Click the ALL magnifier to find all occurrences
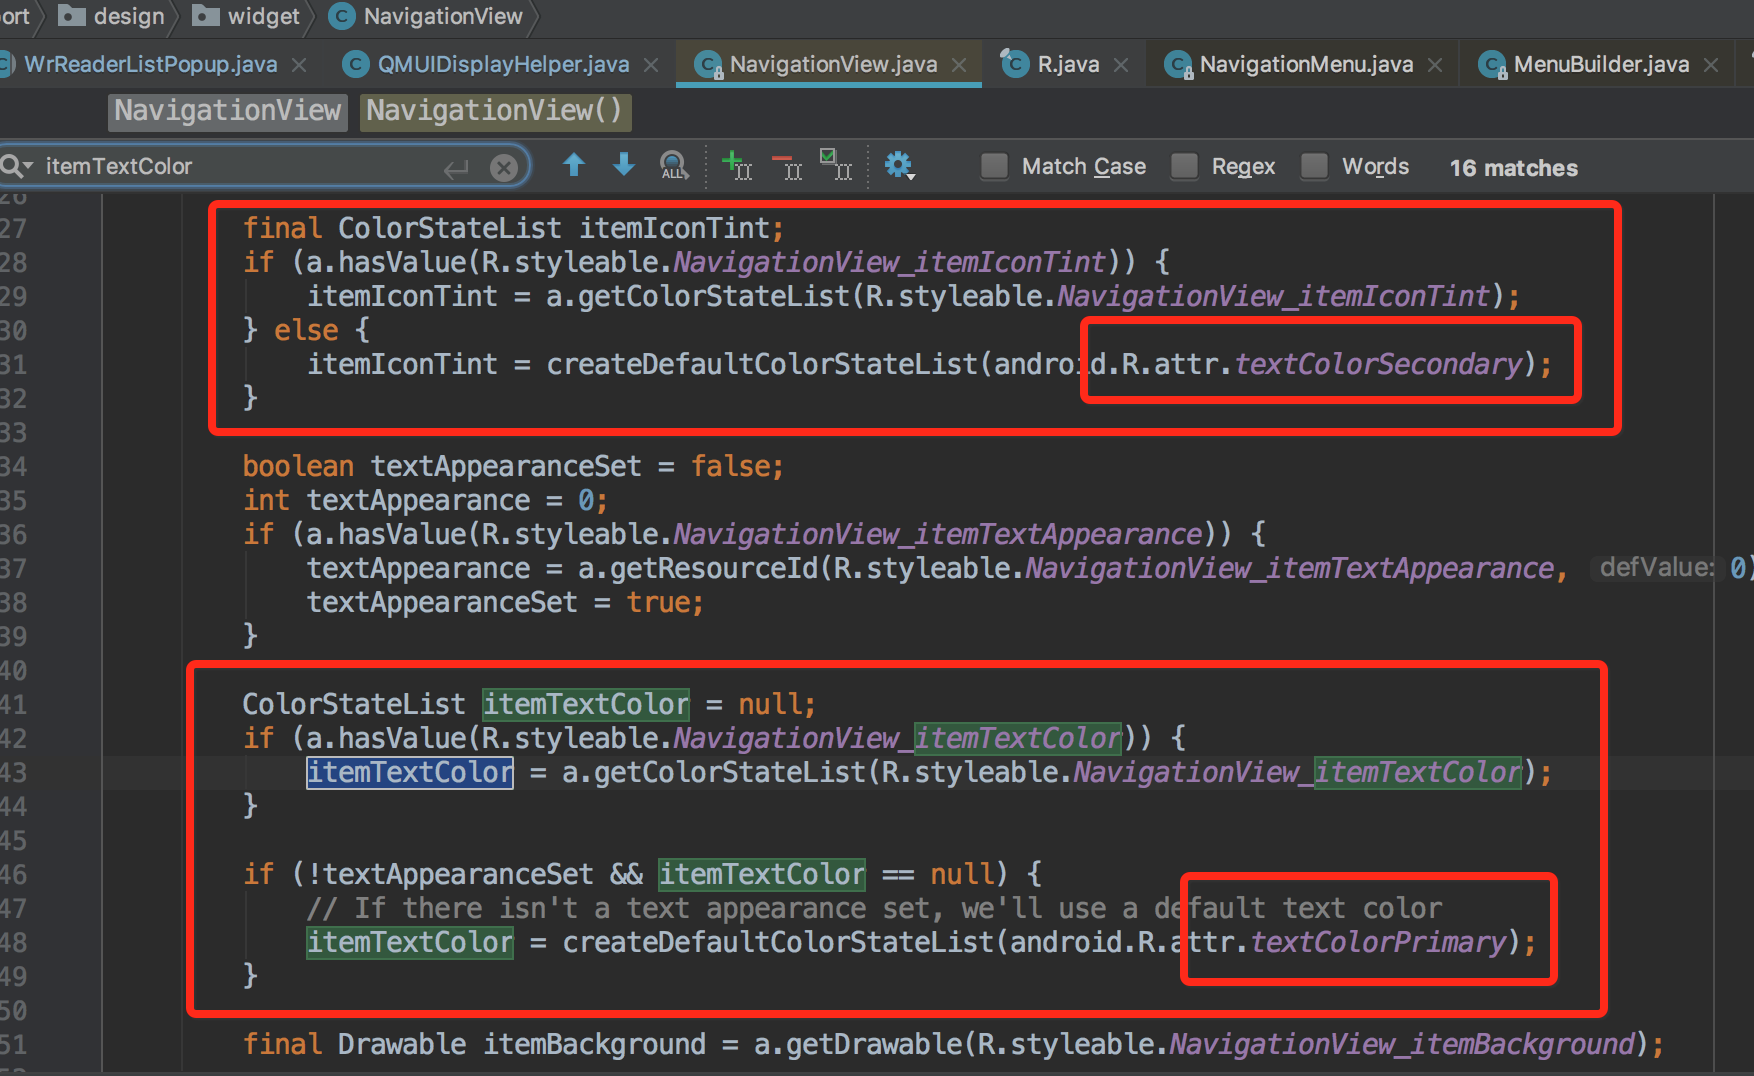 click(672, 165)
